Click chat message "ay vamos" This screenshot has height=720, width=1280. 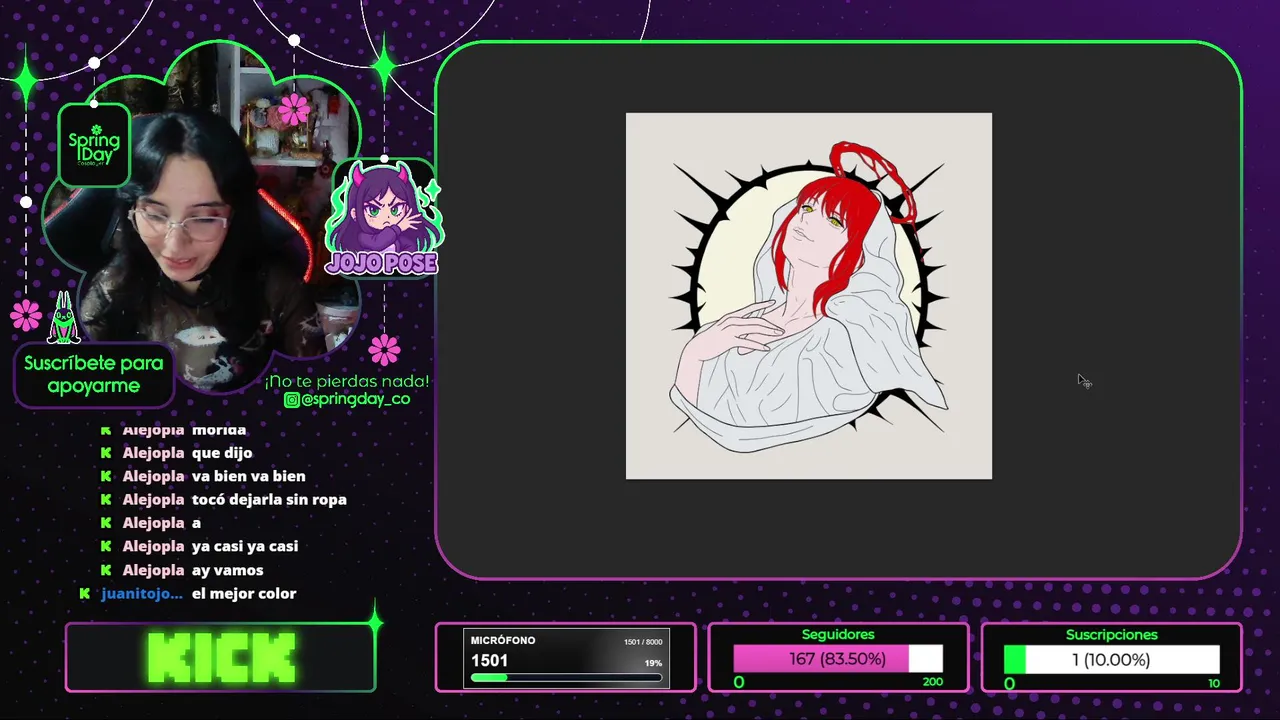pos(228,570)
